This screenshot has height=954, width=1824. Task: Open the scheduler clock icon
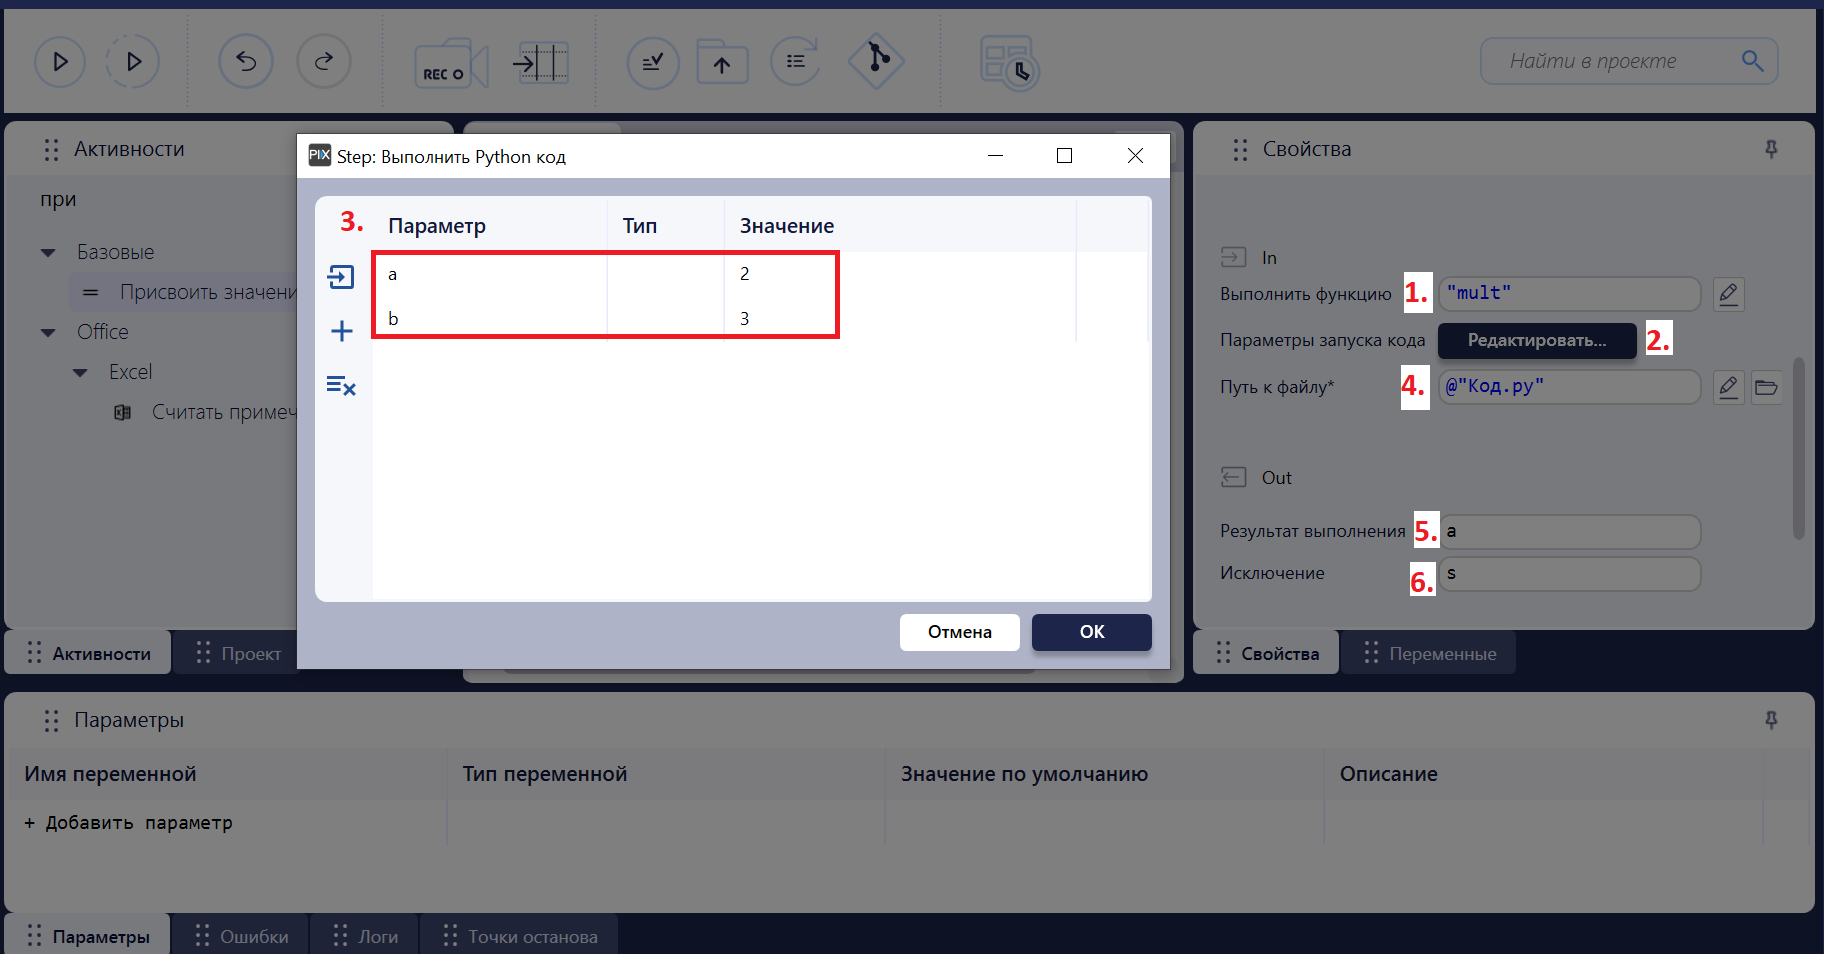point(1009,63)
